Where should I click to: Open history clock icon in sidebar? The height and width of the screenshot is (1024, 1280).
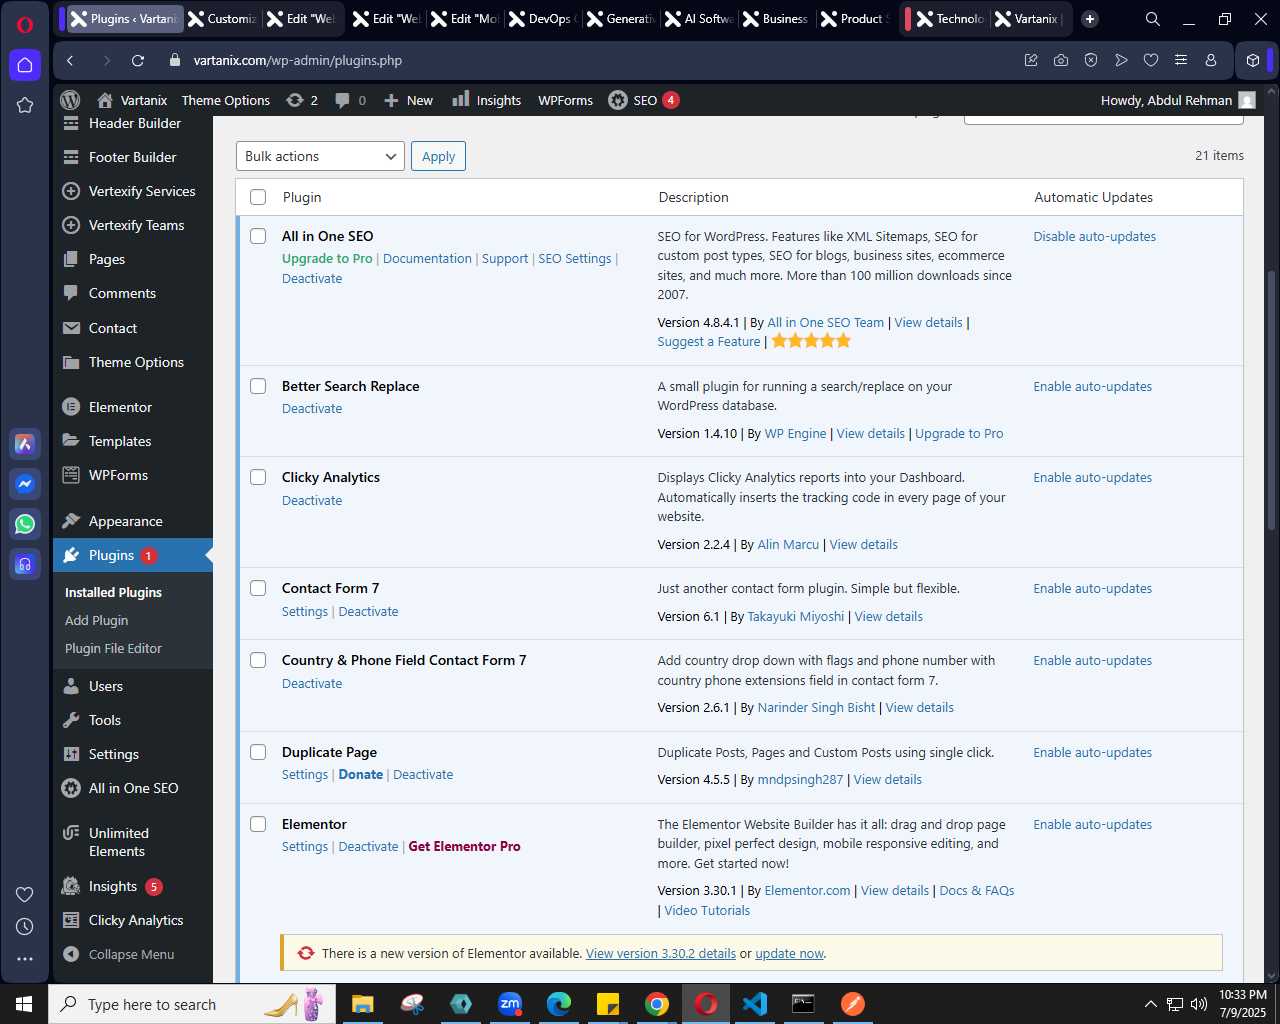pyautogui.click(x=25, y=927)
